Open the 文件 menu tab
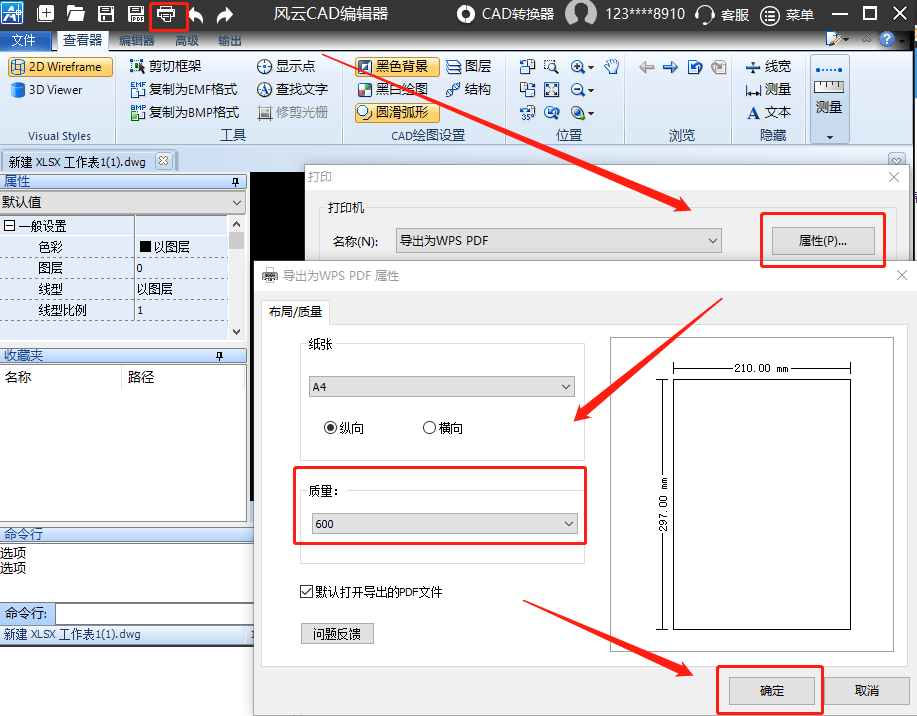 24,40
